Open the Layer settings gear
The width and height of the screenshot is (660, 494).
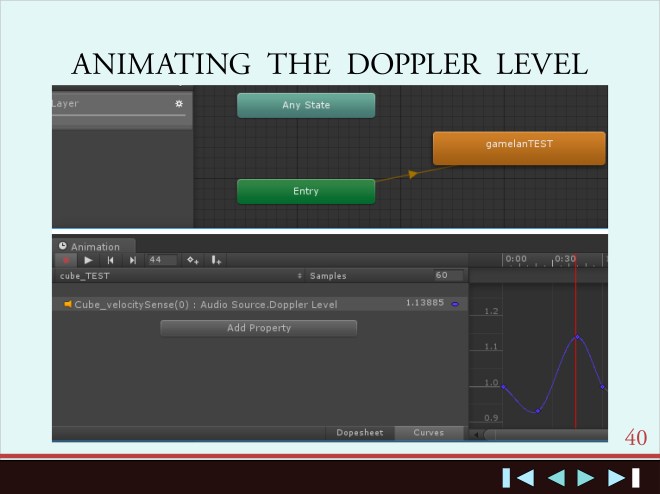179,103
